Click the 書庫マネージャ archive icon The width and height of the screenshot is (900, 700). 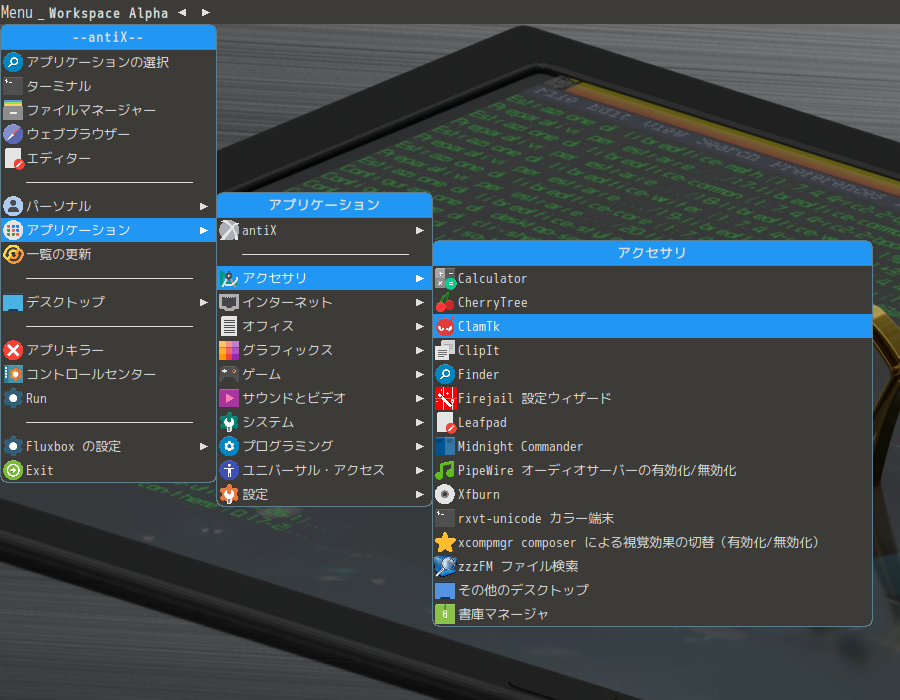pyautogui.click(x=445, y=615)
